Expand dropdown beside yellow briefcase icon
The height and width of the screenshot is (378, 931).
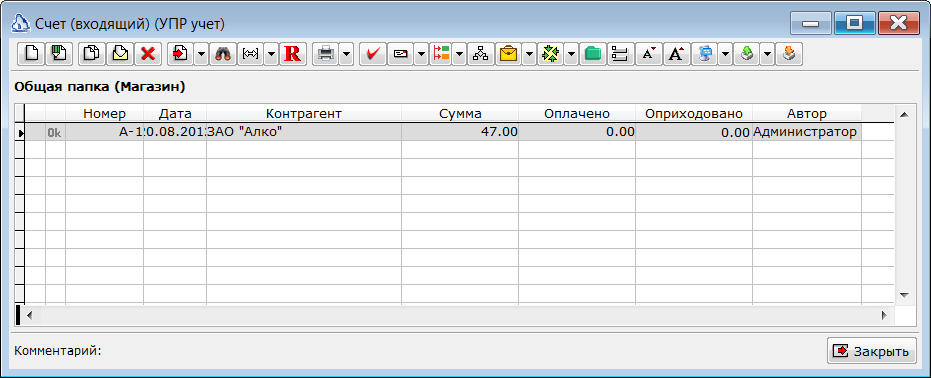click(529, 54)
